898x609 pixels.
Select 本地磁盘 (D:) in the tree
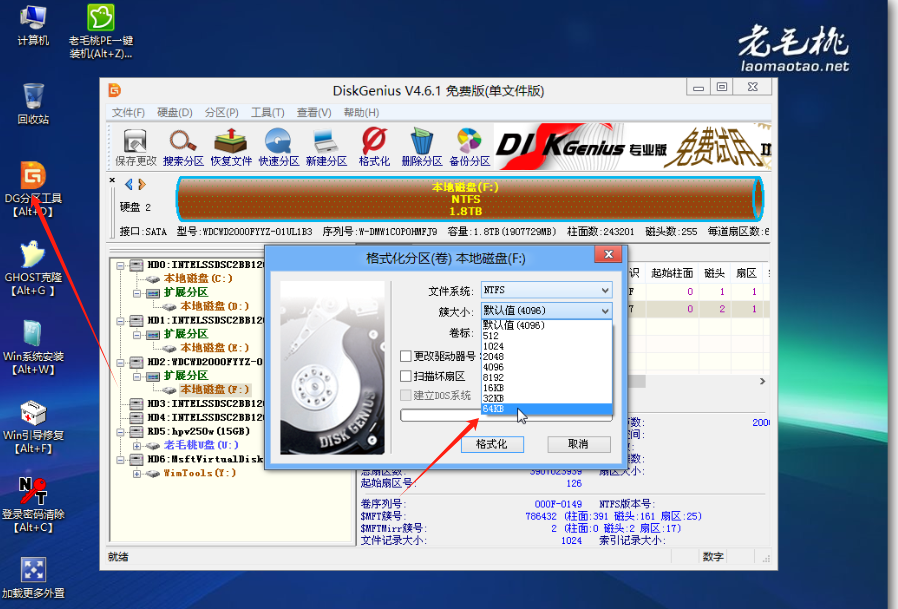tap(215, 307)
